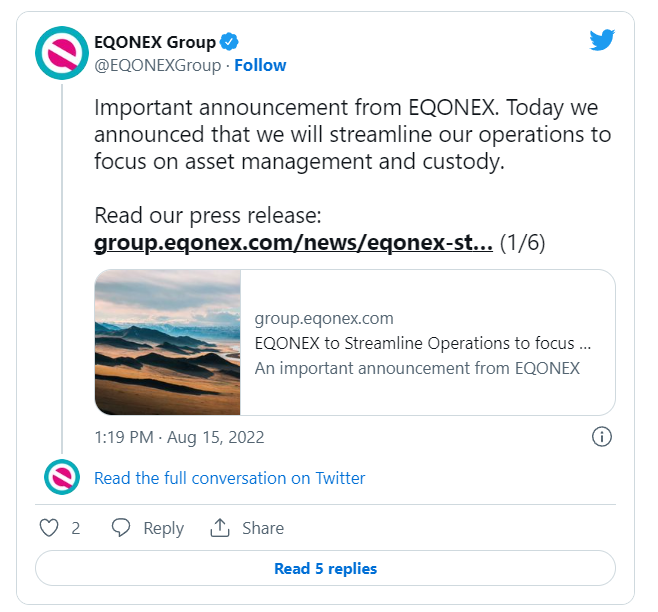Image resolution: width=658 pixels, height=612 pixels.
Task: Follow the EQONEX Group account
Action: [x=260, y=65]
